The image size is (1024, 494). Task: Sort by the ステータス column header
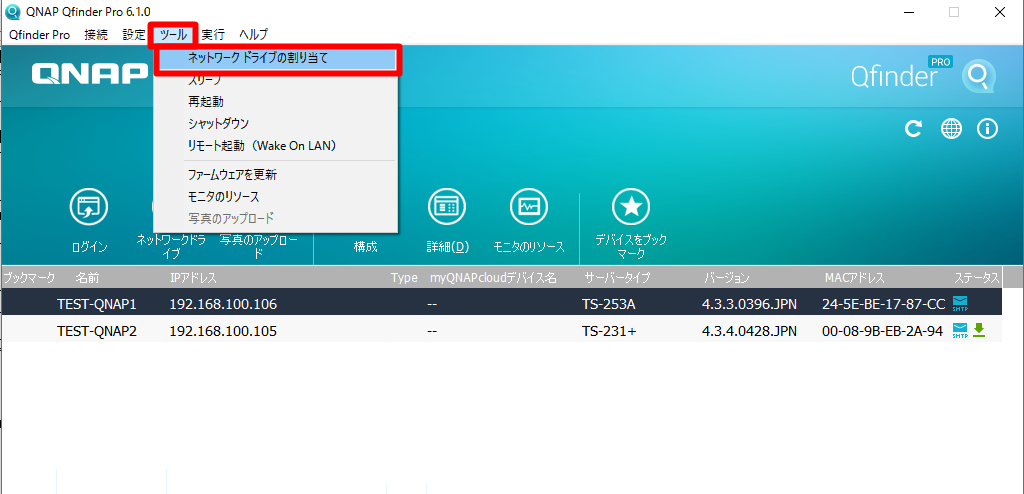click(977, 278)
